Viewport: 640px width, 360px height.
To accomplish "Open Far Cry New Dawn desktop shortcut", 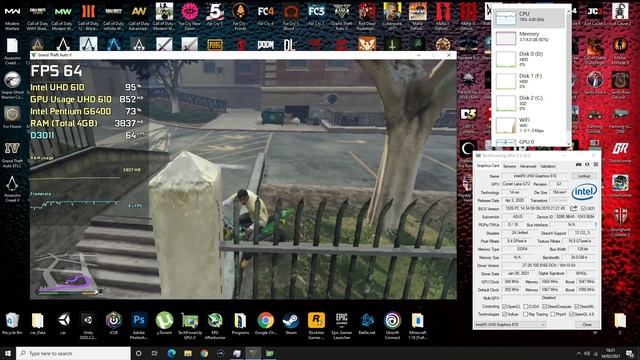I will 189,16.
